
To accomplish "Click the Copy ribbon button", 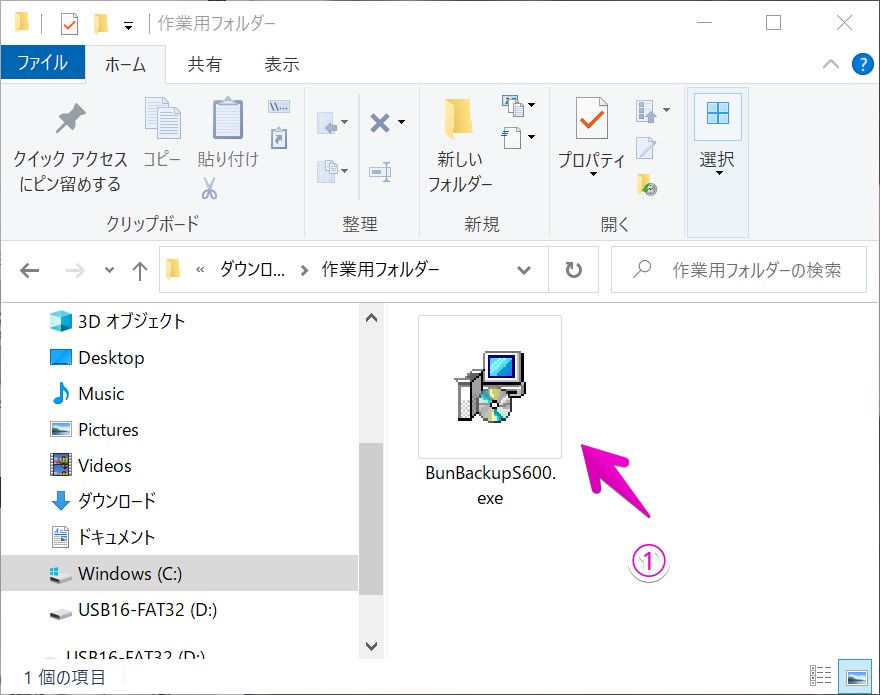I will [163, 132].
